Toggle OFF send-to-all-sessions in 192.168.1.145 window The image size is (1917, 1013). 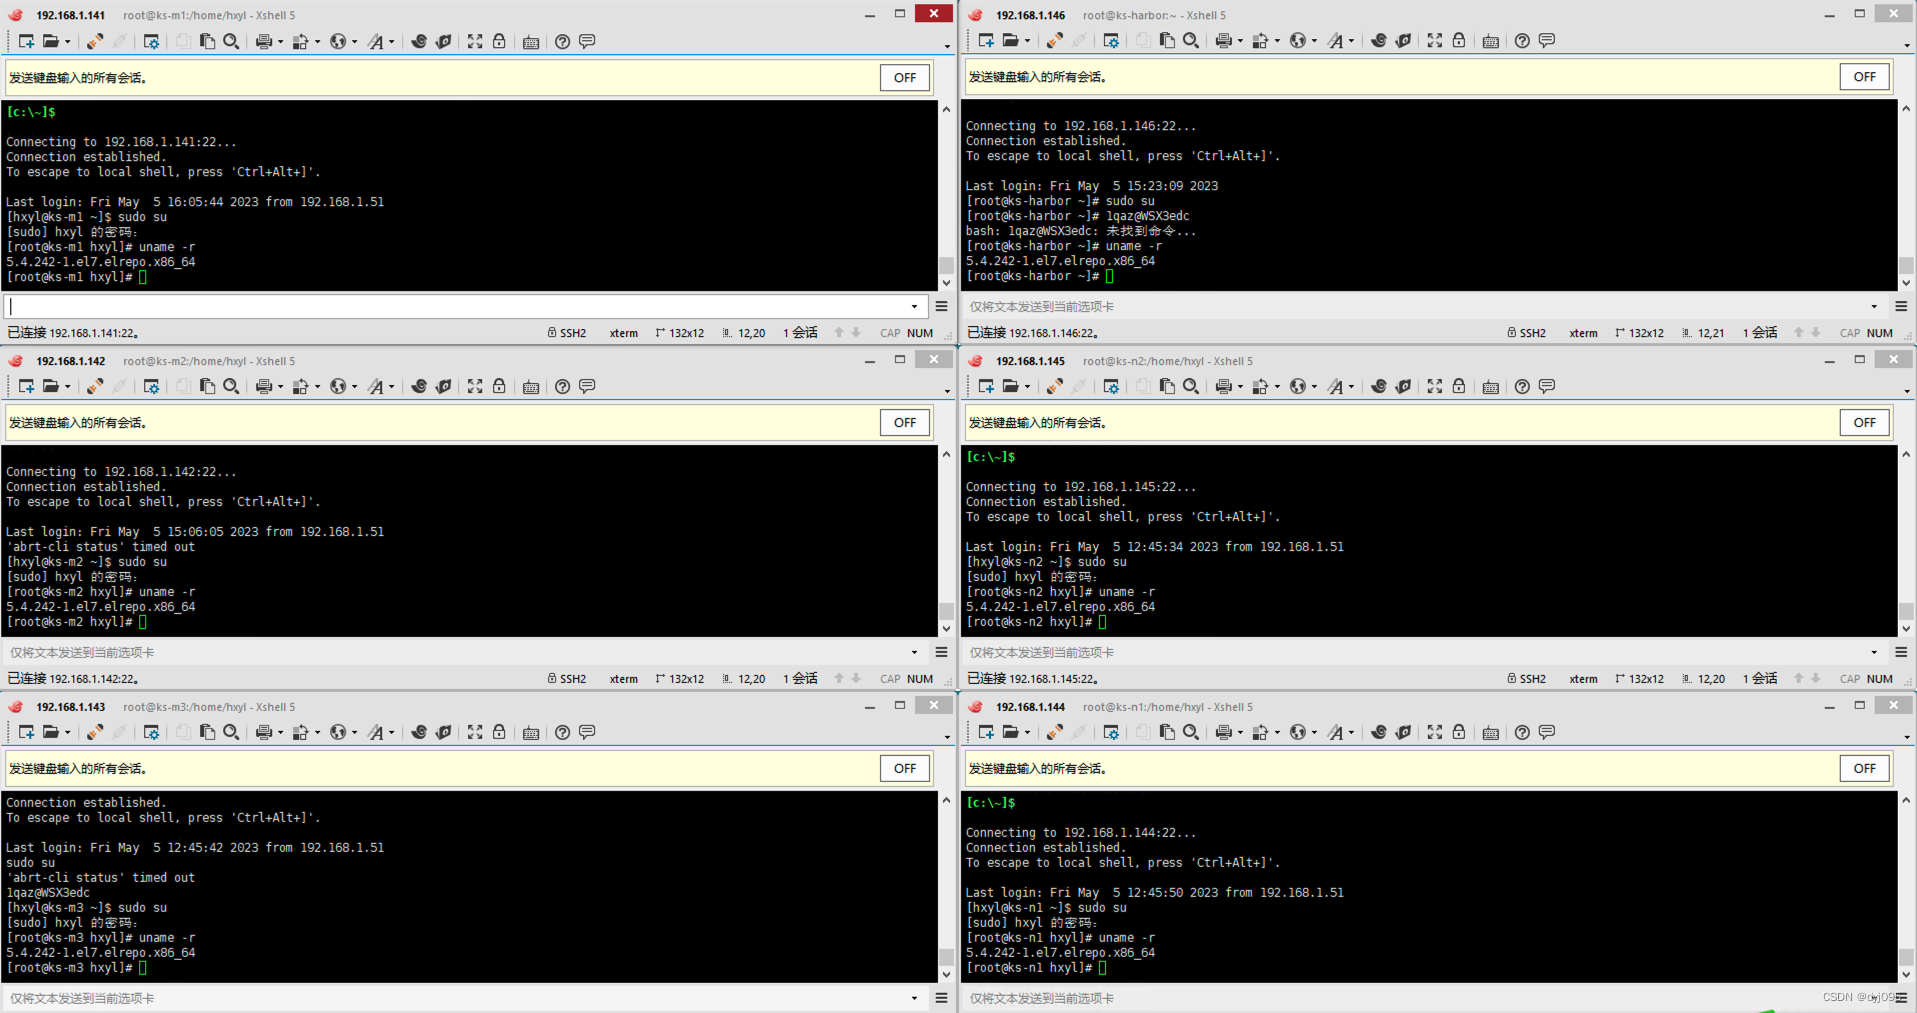(1865, 423)
